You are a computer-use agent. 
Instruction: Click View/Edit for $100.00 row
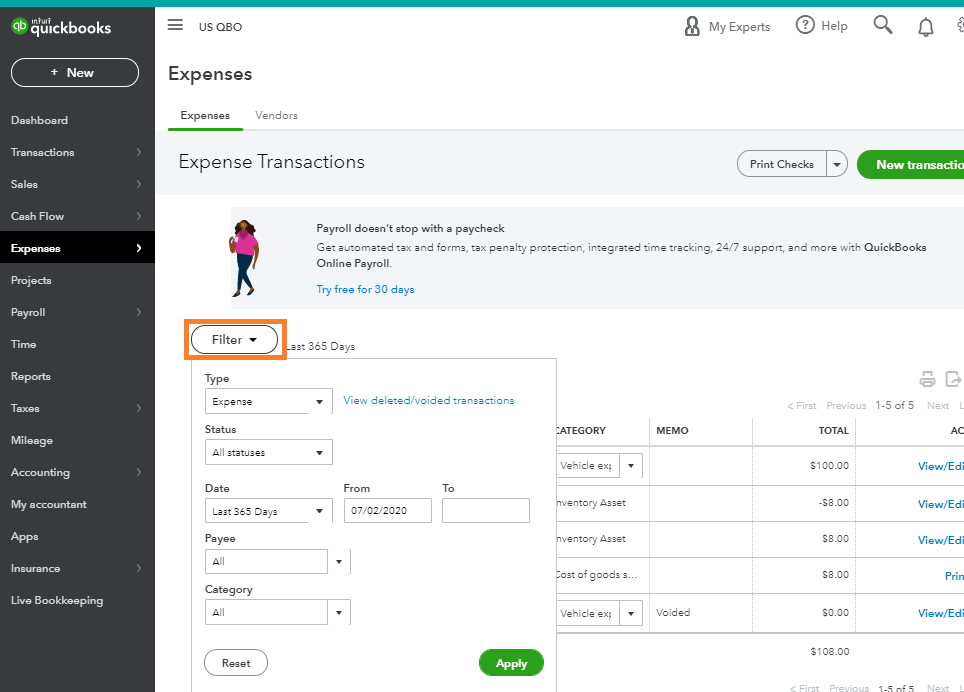point(941,466)
